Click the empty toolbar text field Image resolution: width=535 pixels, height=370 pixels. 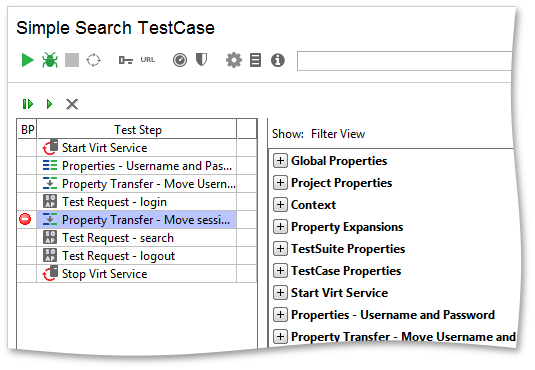(405, 61)
